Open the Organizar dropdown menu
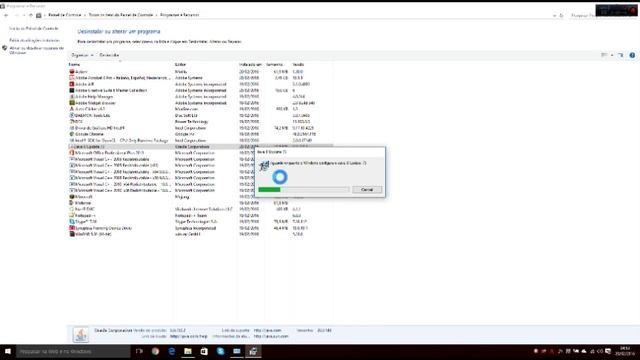640x360 pixels. [x=82, y=55]
